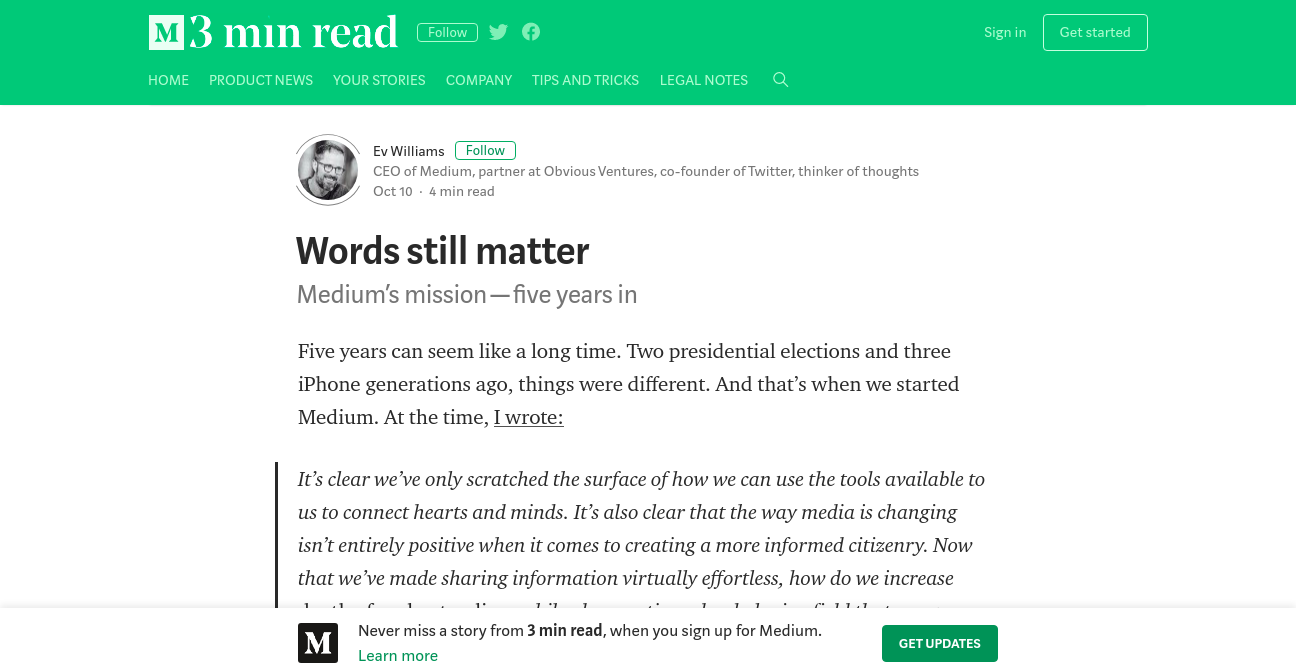
Task: Open the publication's Facebook icon link
Action: tap(531, 32)
